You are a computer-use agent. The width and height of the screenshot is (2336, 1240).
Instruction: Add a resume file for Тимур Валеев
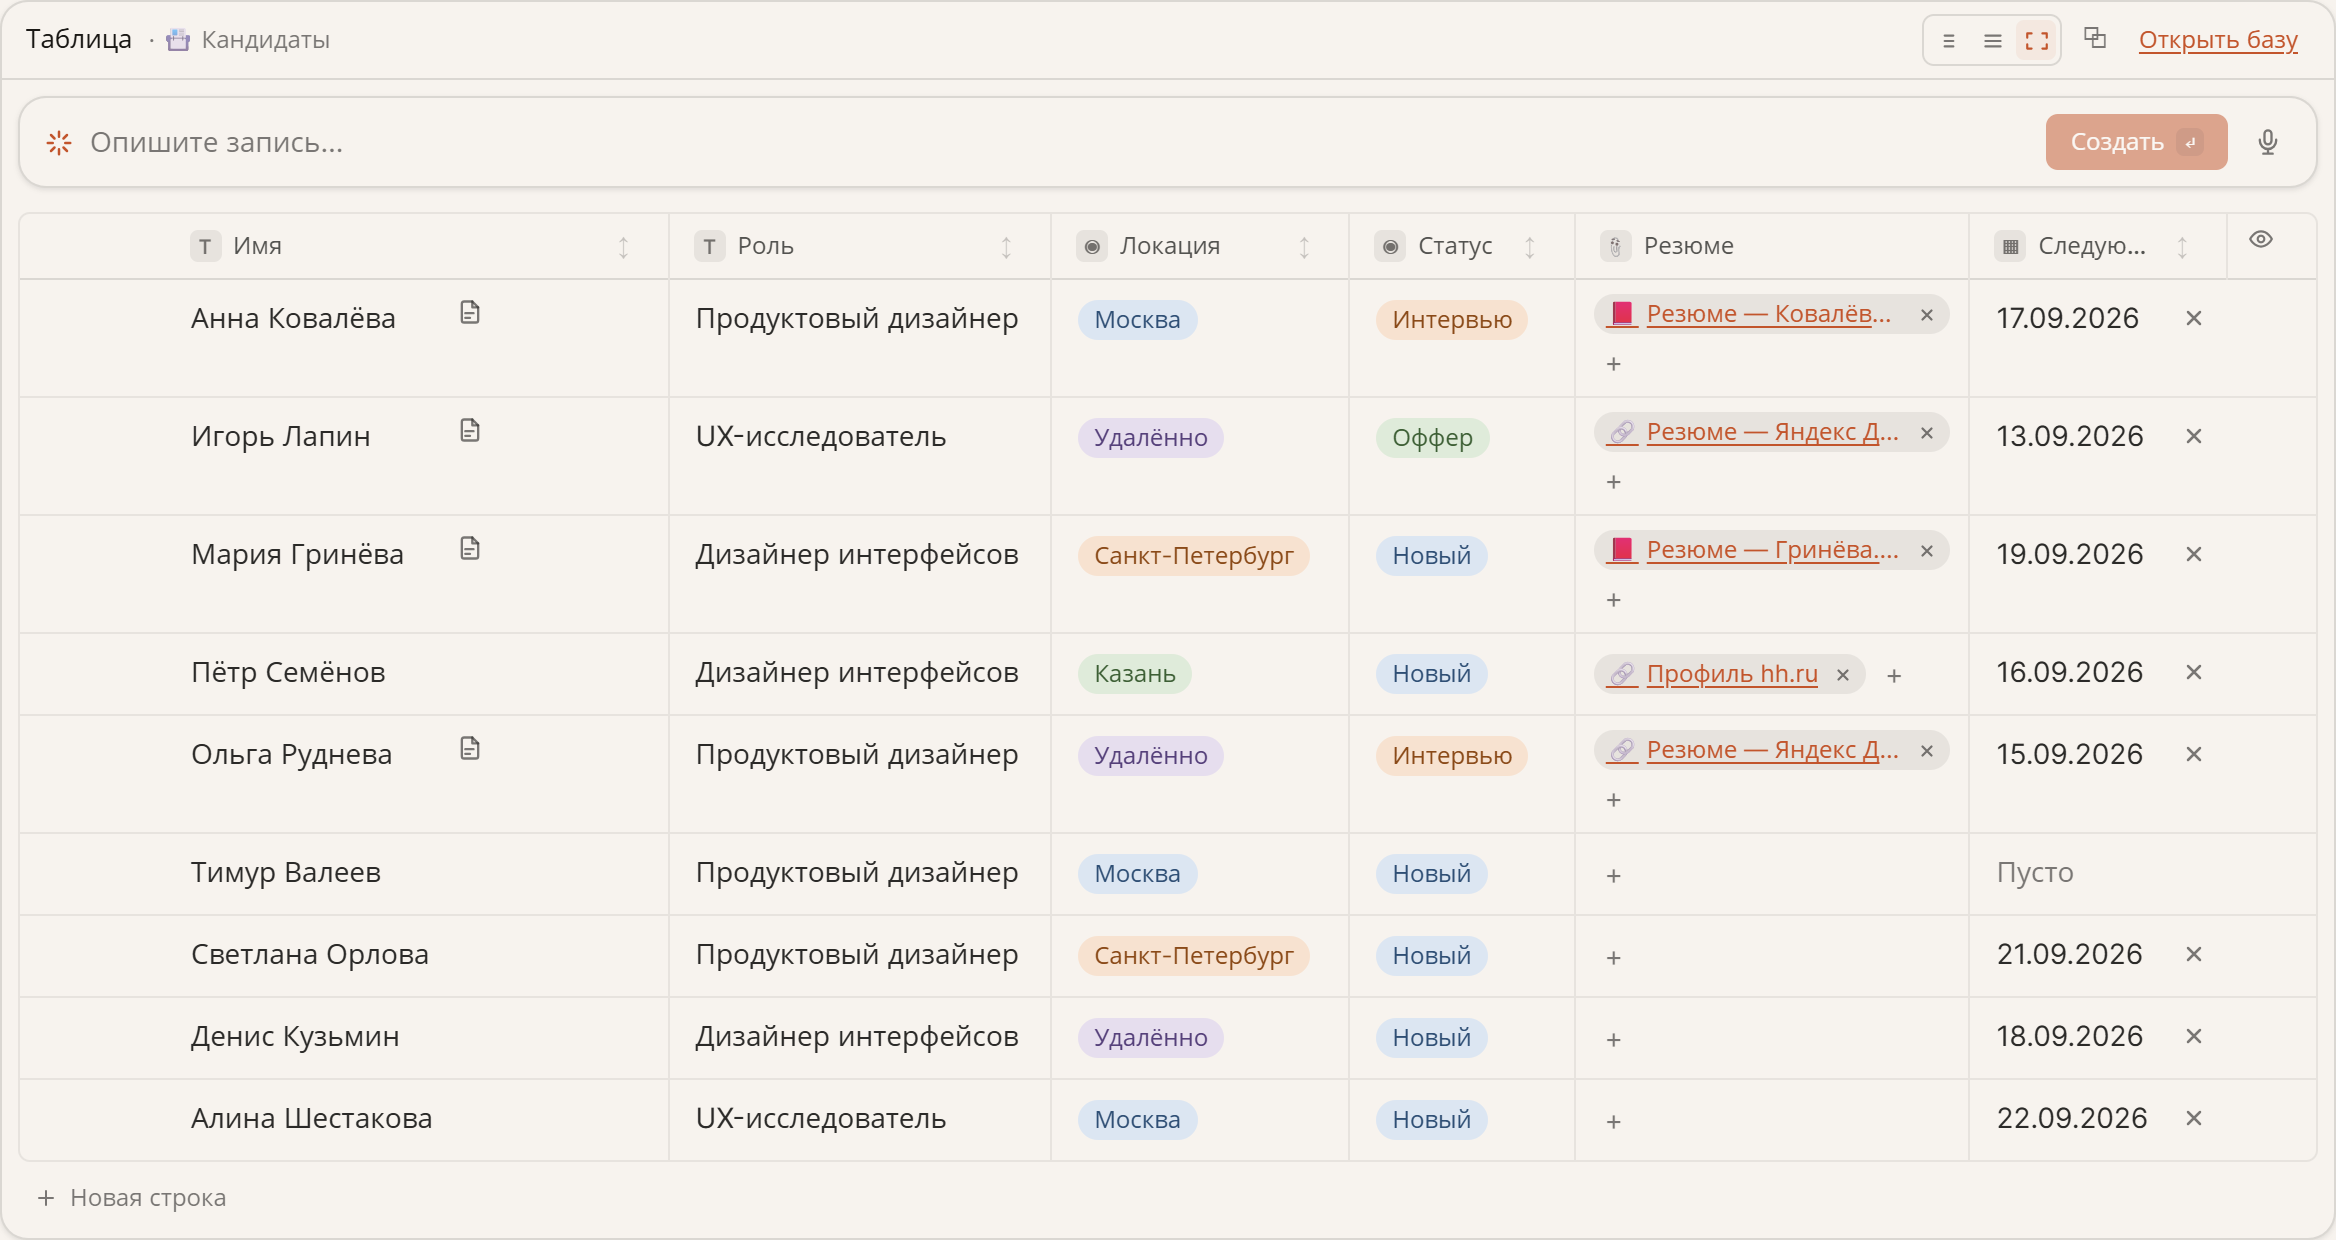pos(1613,876)
